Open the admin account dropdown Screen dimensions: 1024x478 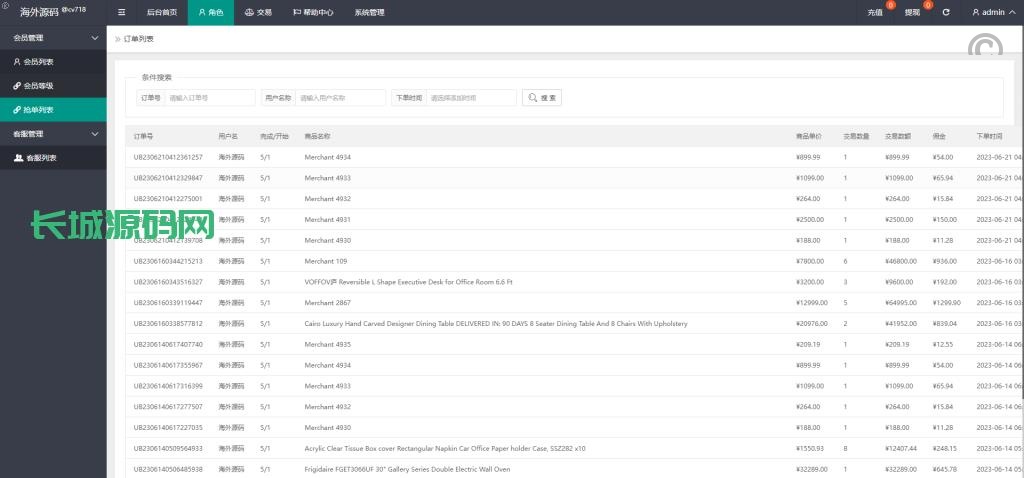(x=993, y=13)
